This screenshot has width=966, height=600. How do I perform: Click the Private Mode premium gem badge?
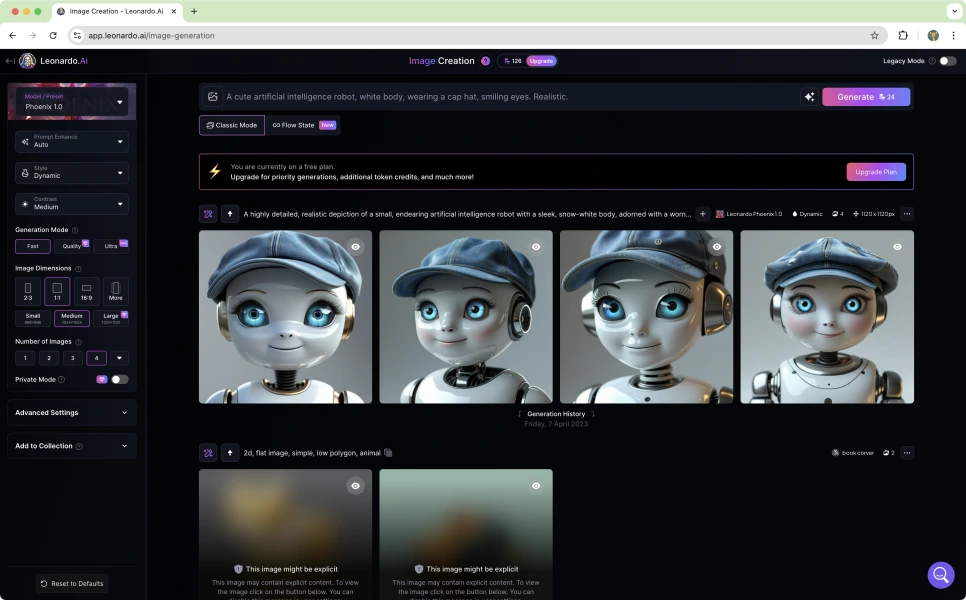(x=102, y=379)
